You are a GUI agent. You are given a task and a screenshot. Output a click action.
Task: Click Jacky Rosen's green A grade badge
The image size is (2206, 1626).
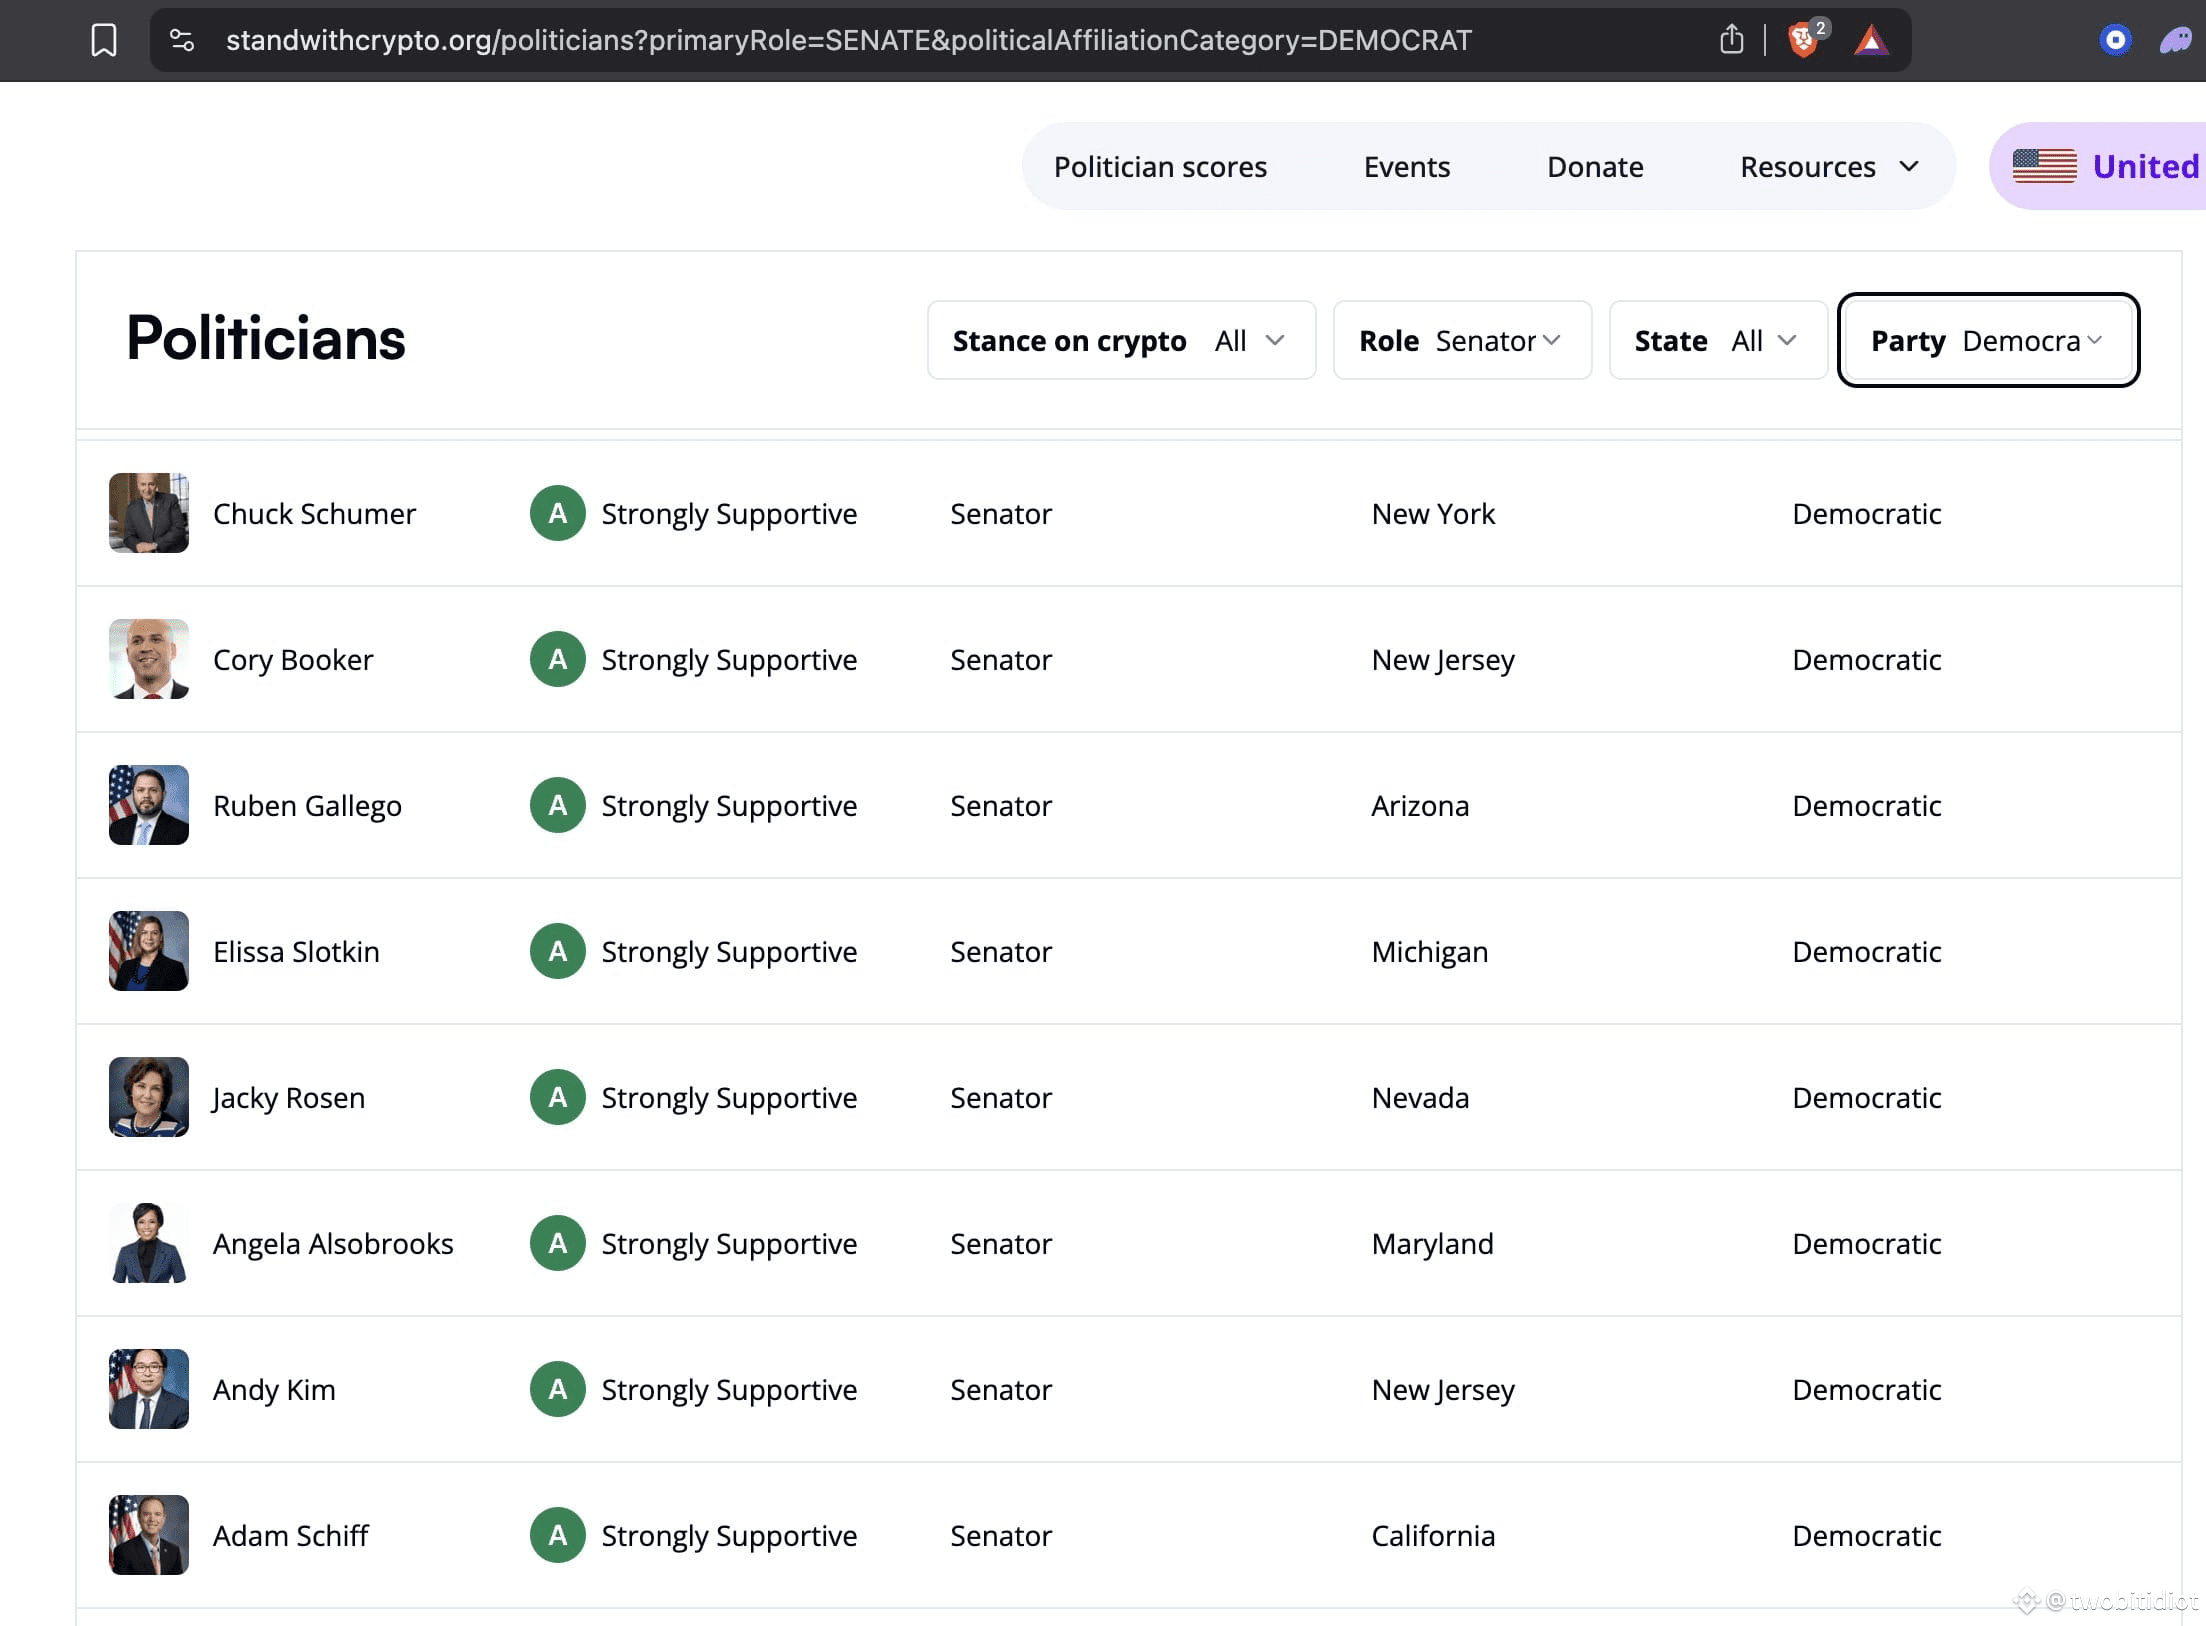click(558, 1097)
